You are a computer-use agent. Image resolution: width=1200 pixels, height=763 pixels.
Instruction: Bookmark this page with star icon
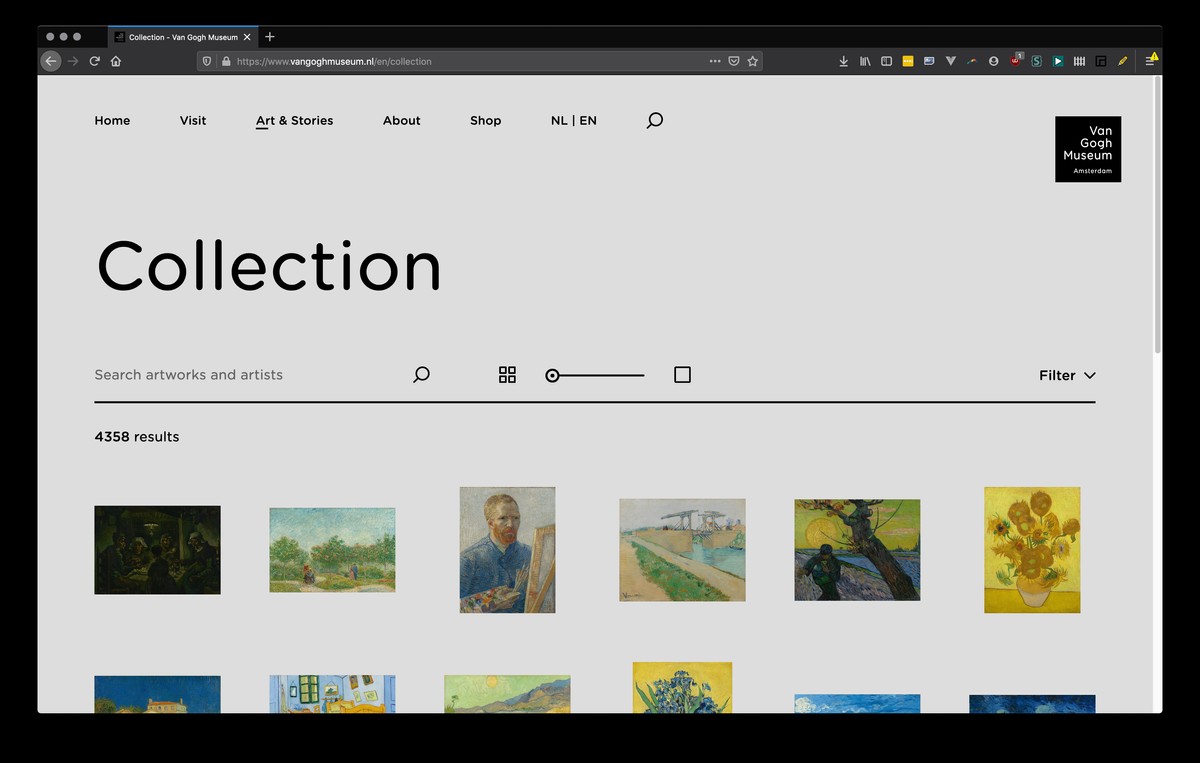tap(753, 61)
